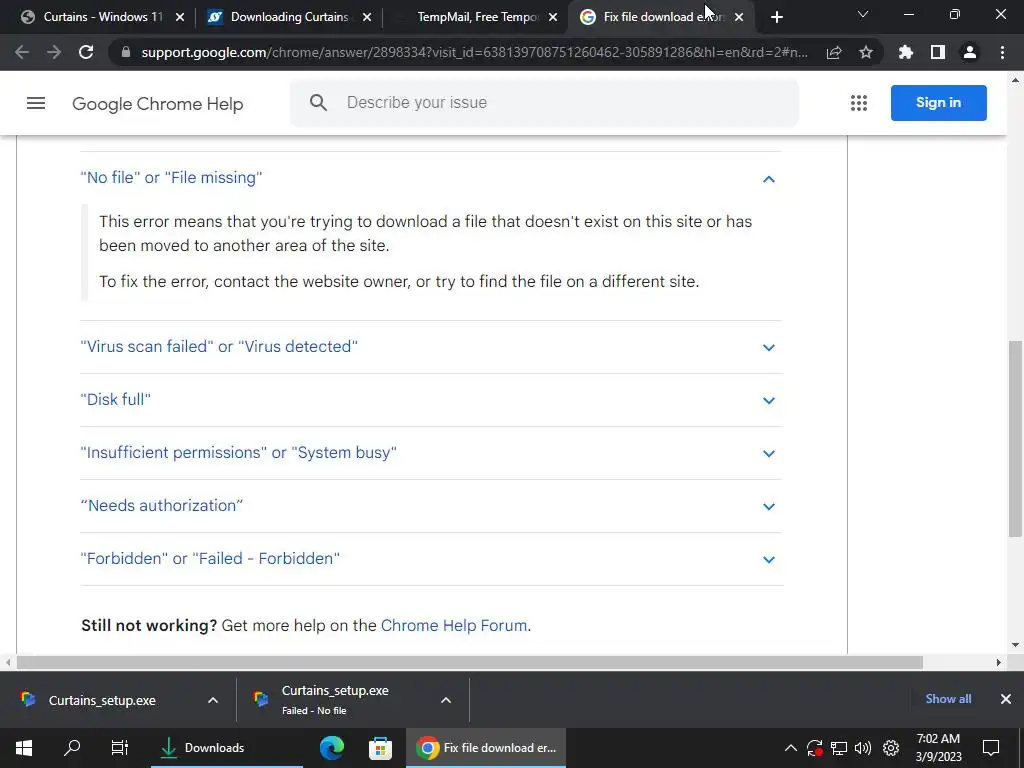This screenshot has height=768, width=1024.
Task: Expand "Forbidden" or "Failed - Forbidden"
Action: click(x=431, y=558)
